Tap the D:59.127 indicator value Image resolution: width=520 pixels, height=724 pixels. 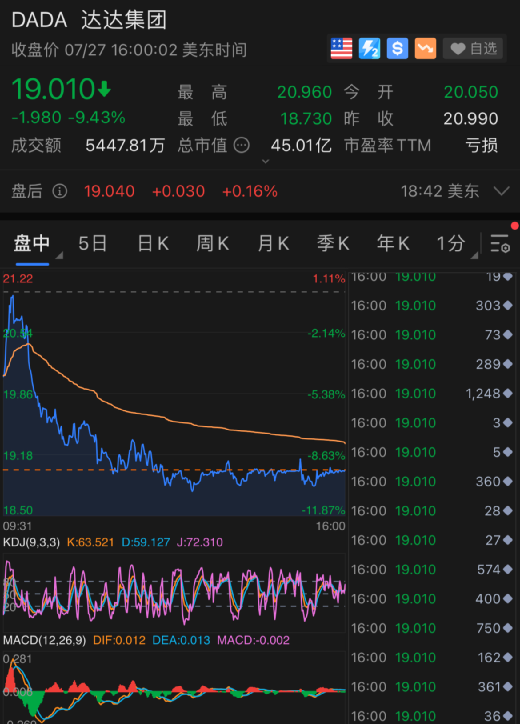(x=145, y=542)
